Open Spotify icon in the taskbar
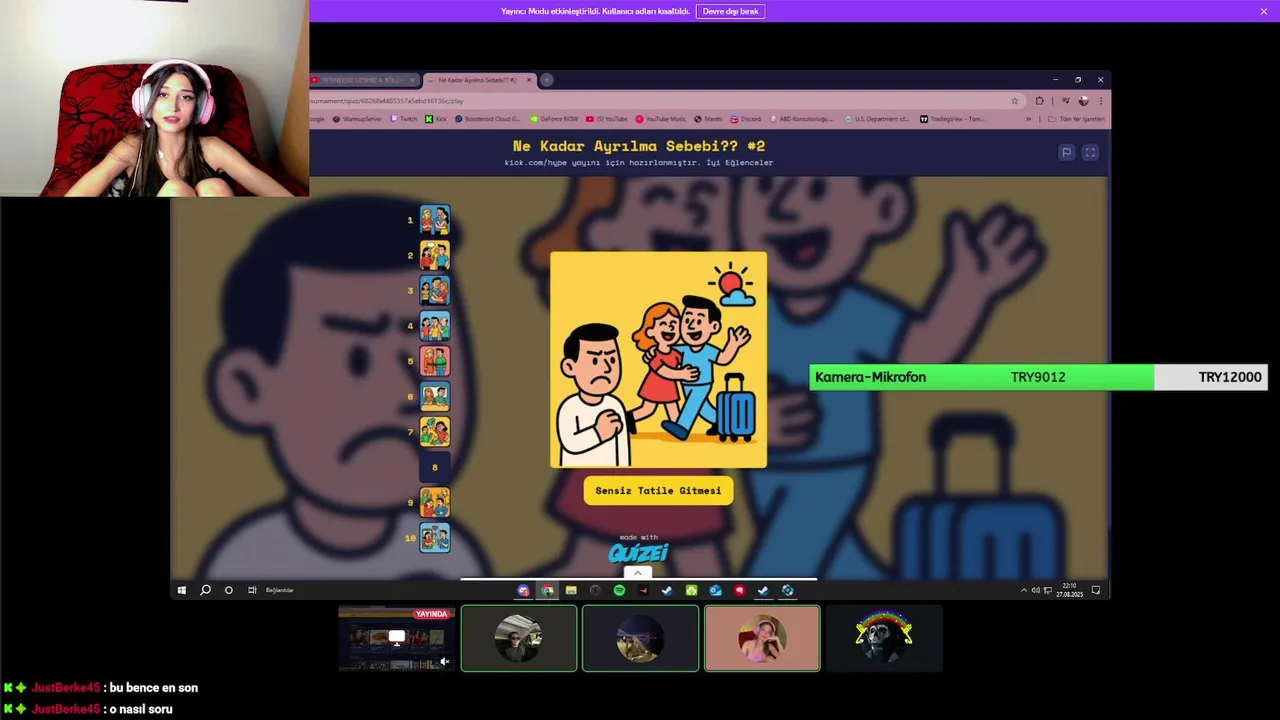The width and height of the screenshot is (1280, 720). coord(619,590)
